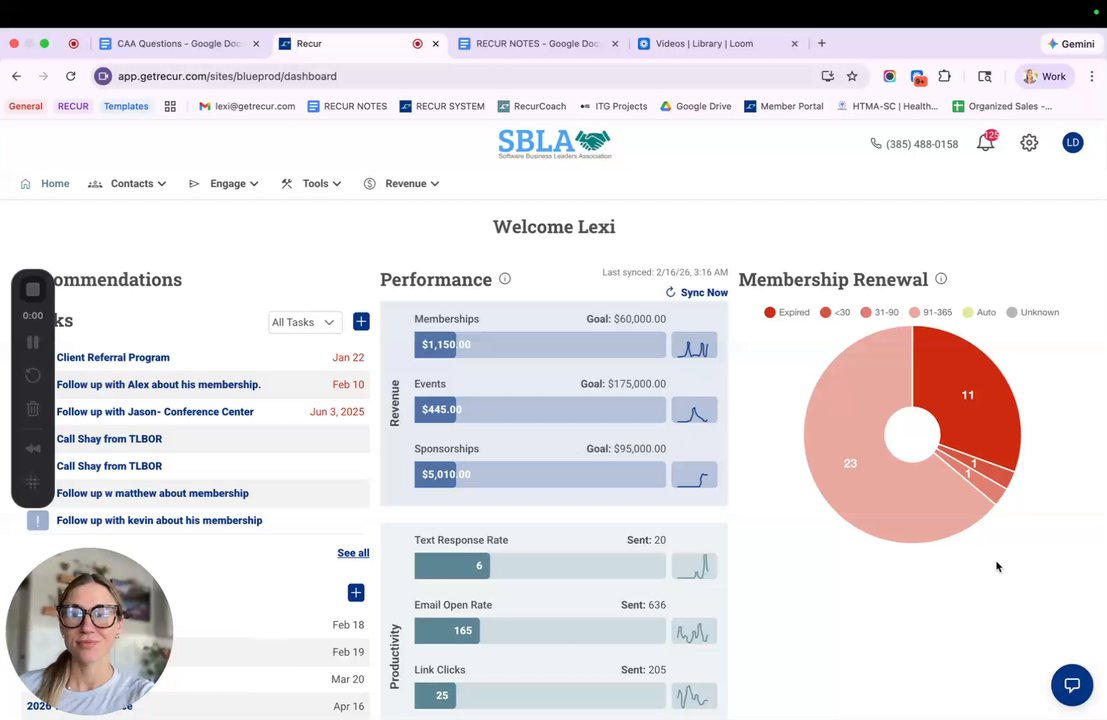Viewport: 1107px width, 720px height.
Task: Open Sponsorships trend sparkline chart
Action: coord(694,475)
